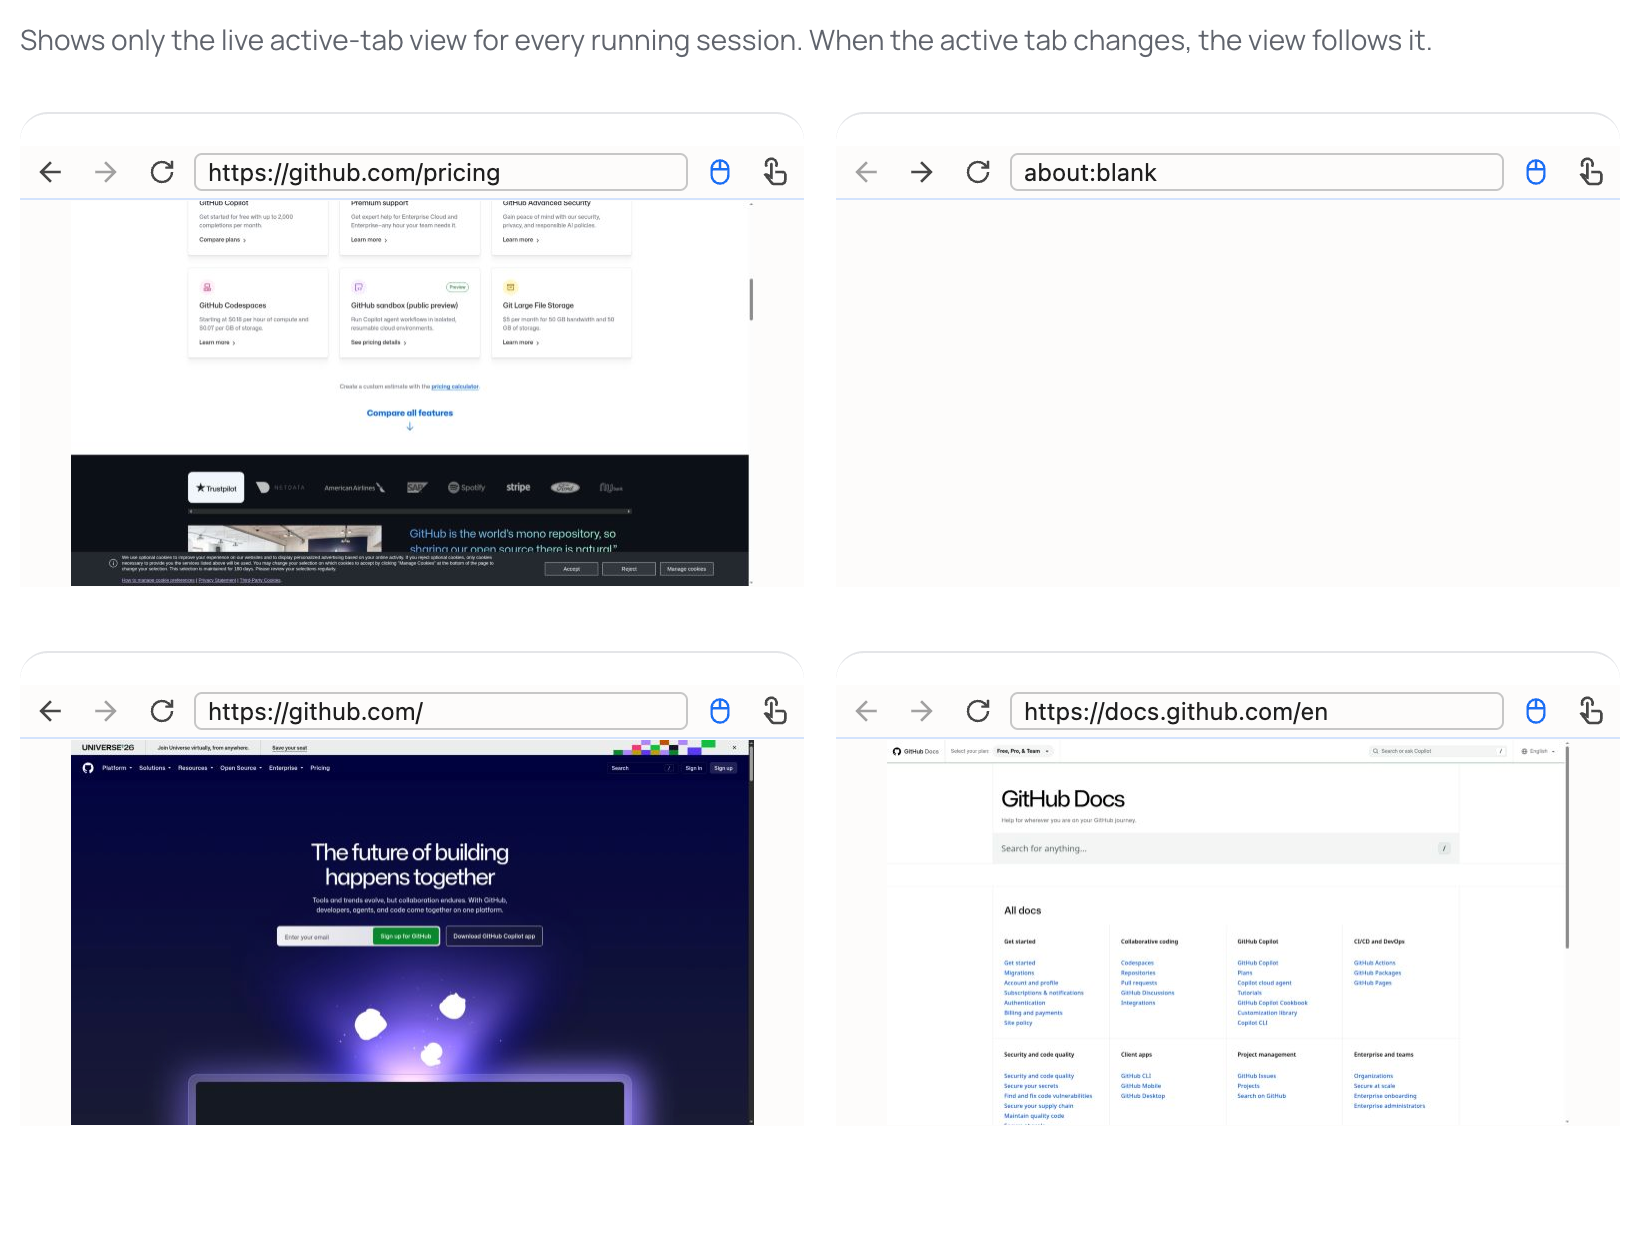Go back in the https://github.com/ session
1646x1248 pixels.
51,711
